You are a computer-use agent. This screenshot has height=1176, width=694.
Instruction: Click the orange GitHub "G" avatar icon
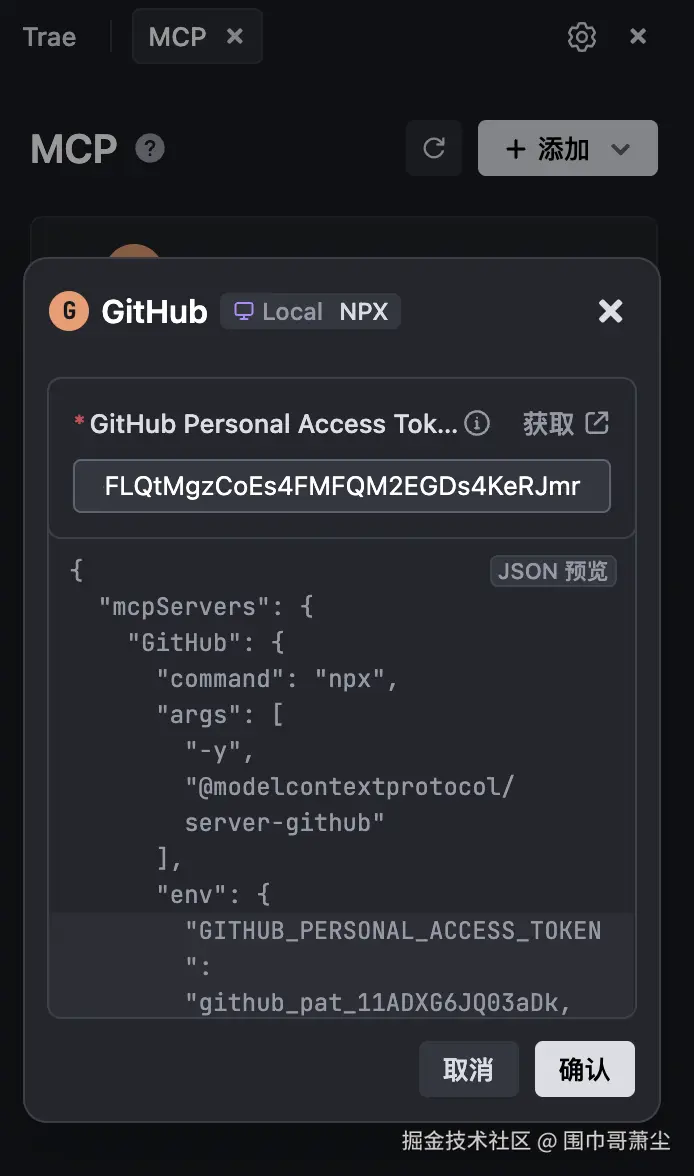click(69, 311)
